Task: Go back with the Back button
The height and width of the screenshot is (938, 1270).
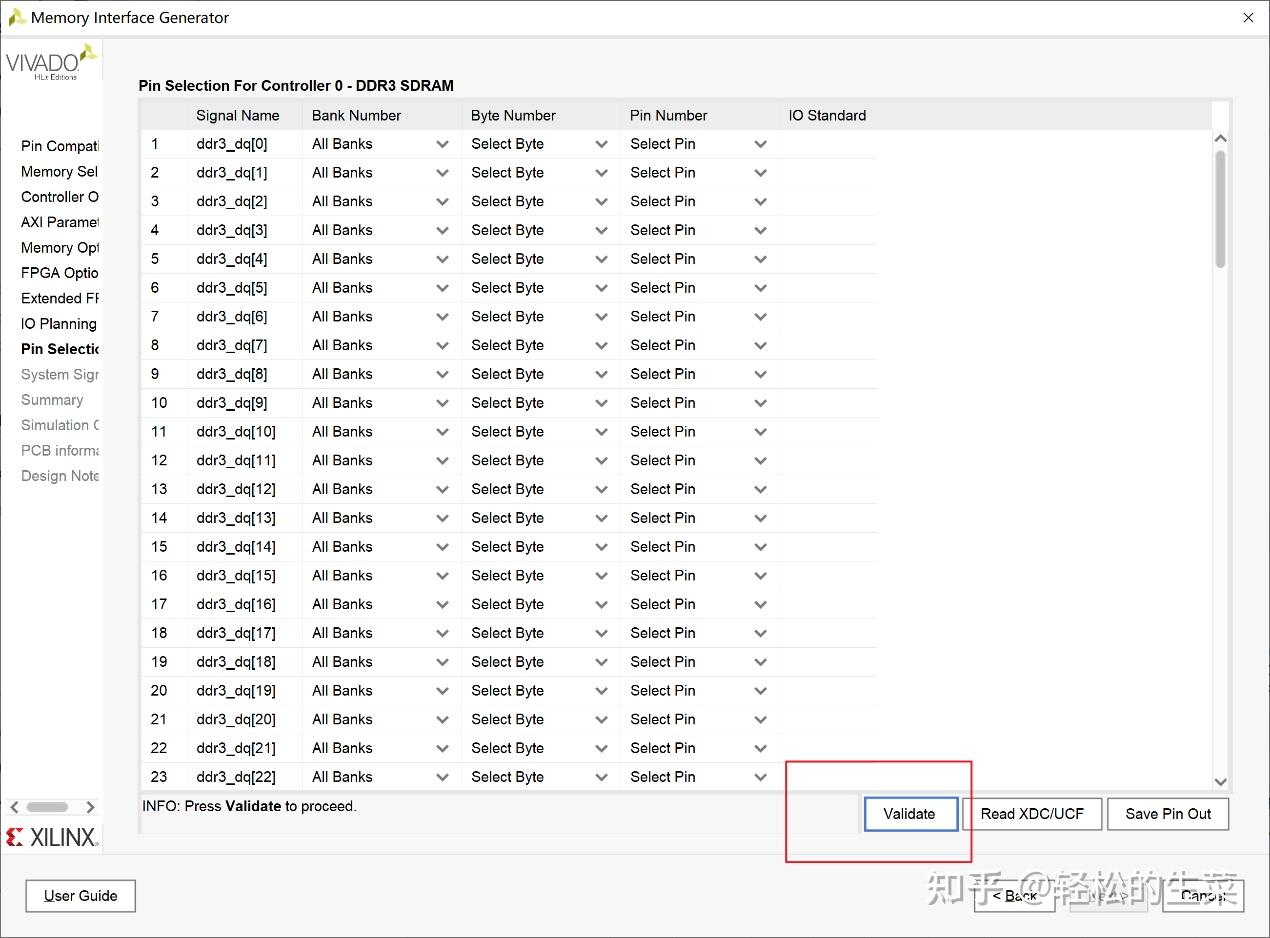Action: point(1015,896)
